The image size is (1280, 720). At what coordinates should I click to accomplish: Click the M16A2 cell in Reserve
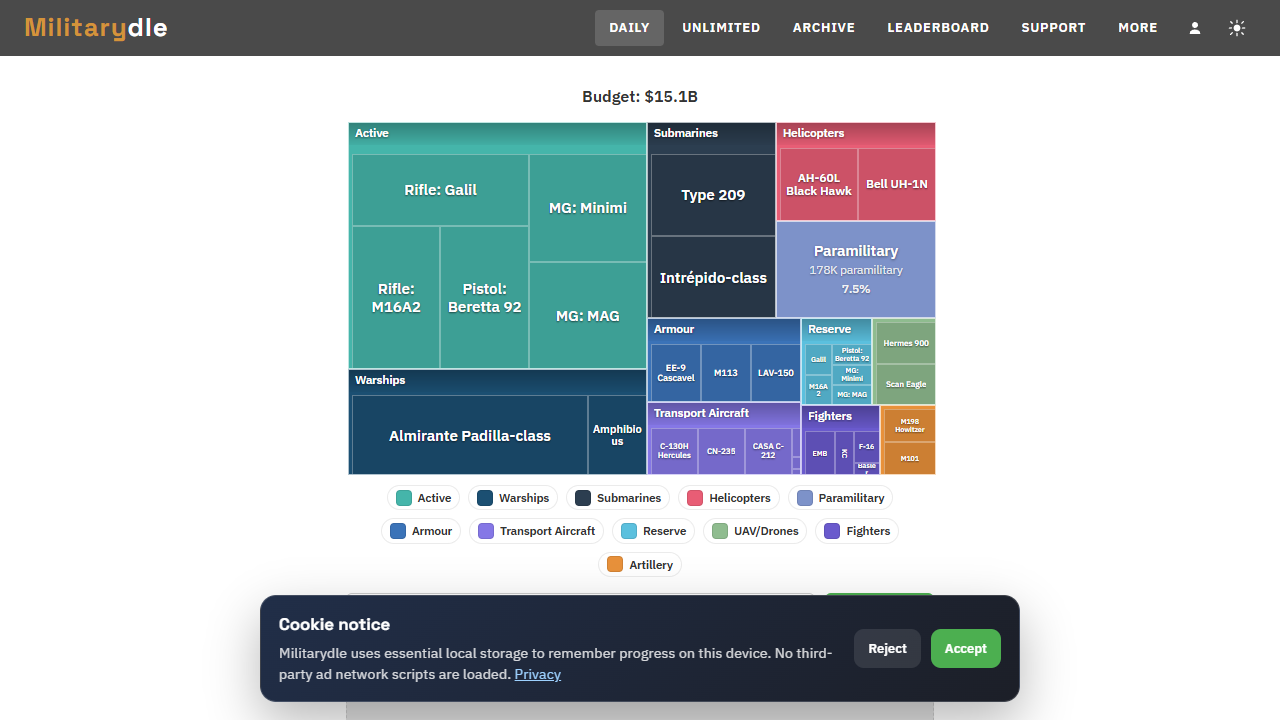point(819,390)
